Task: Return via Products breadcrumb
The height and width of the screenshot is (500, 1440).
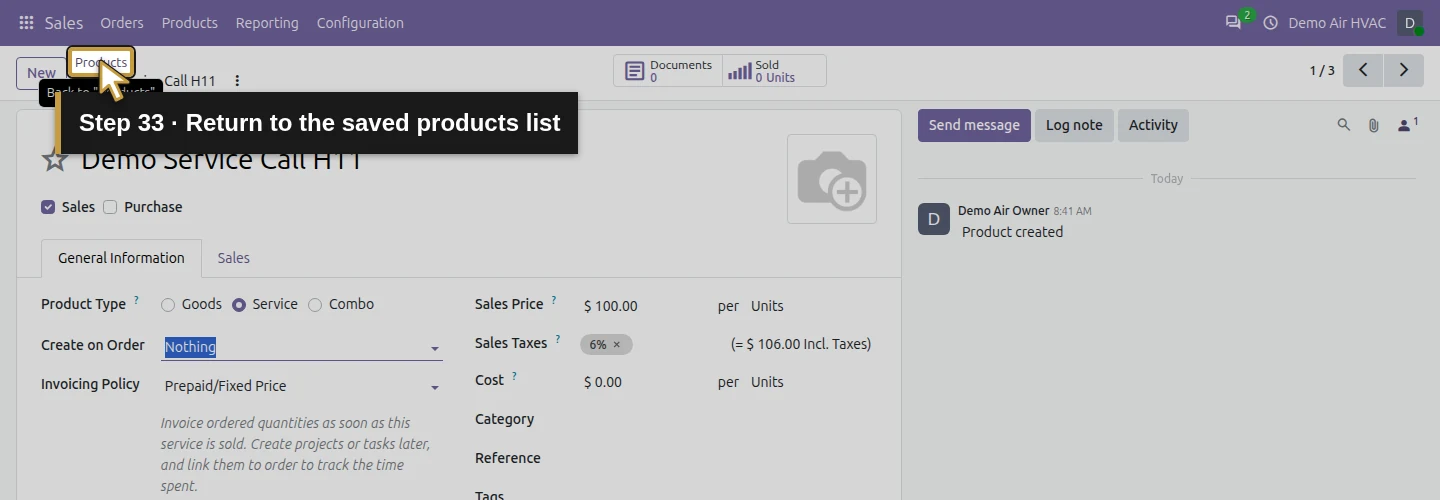Action: (x=101, y=62)
